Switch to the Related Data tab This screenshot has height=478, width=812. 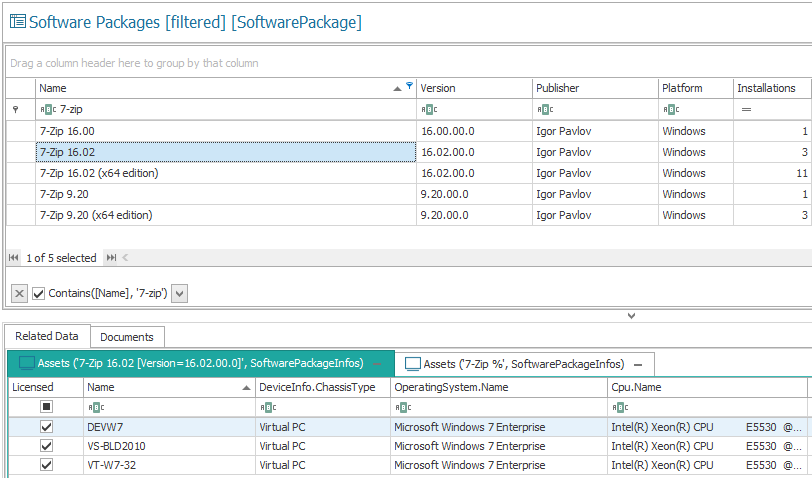47,336
